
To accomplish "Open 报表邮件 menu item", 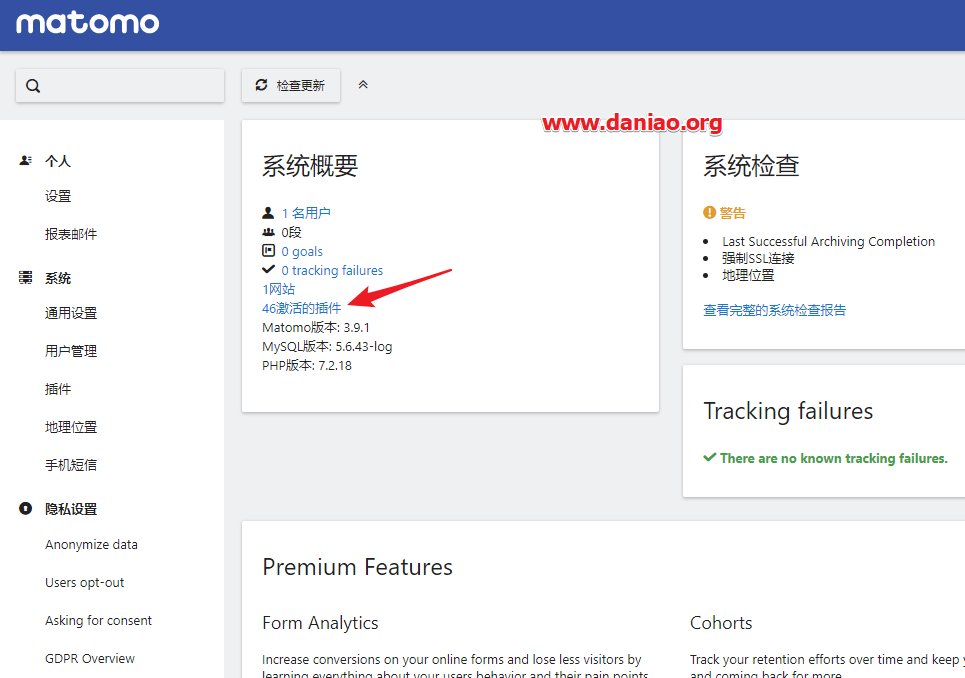I will tap(71, 234).
